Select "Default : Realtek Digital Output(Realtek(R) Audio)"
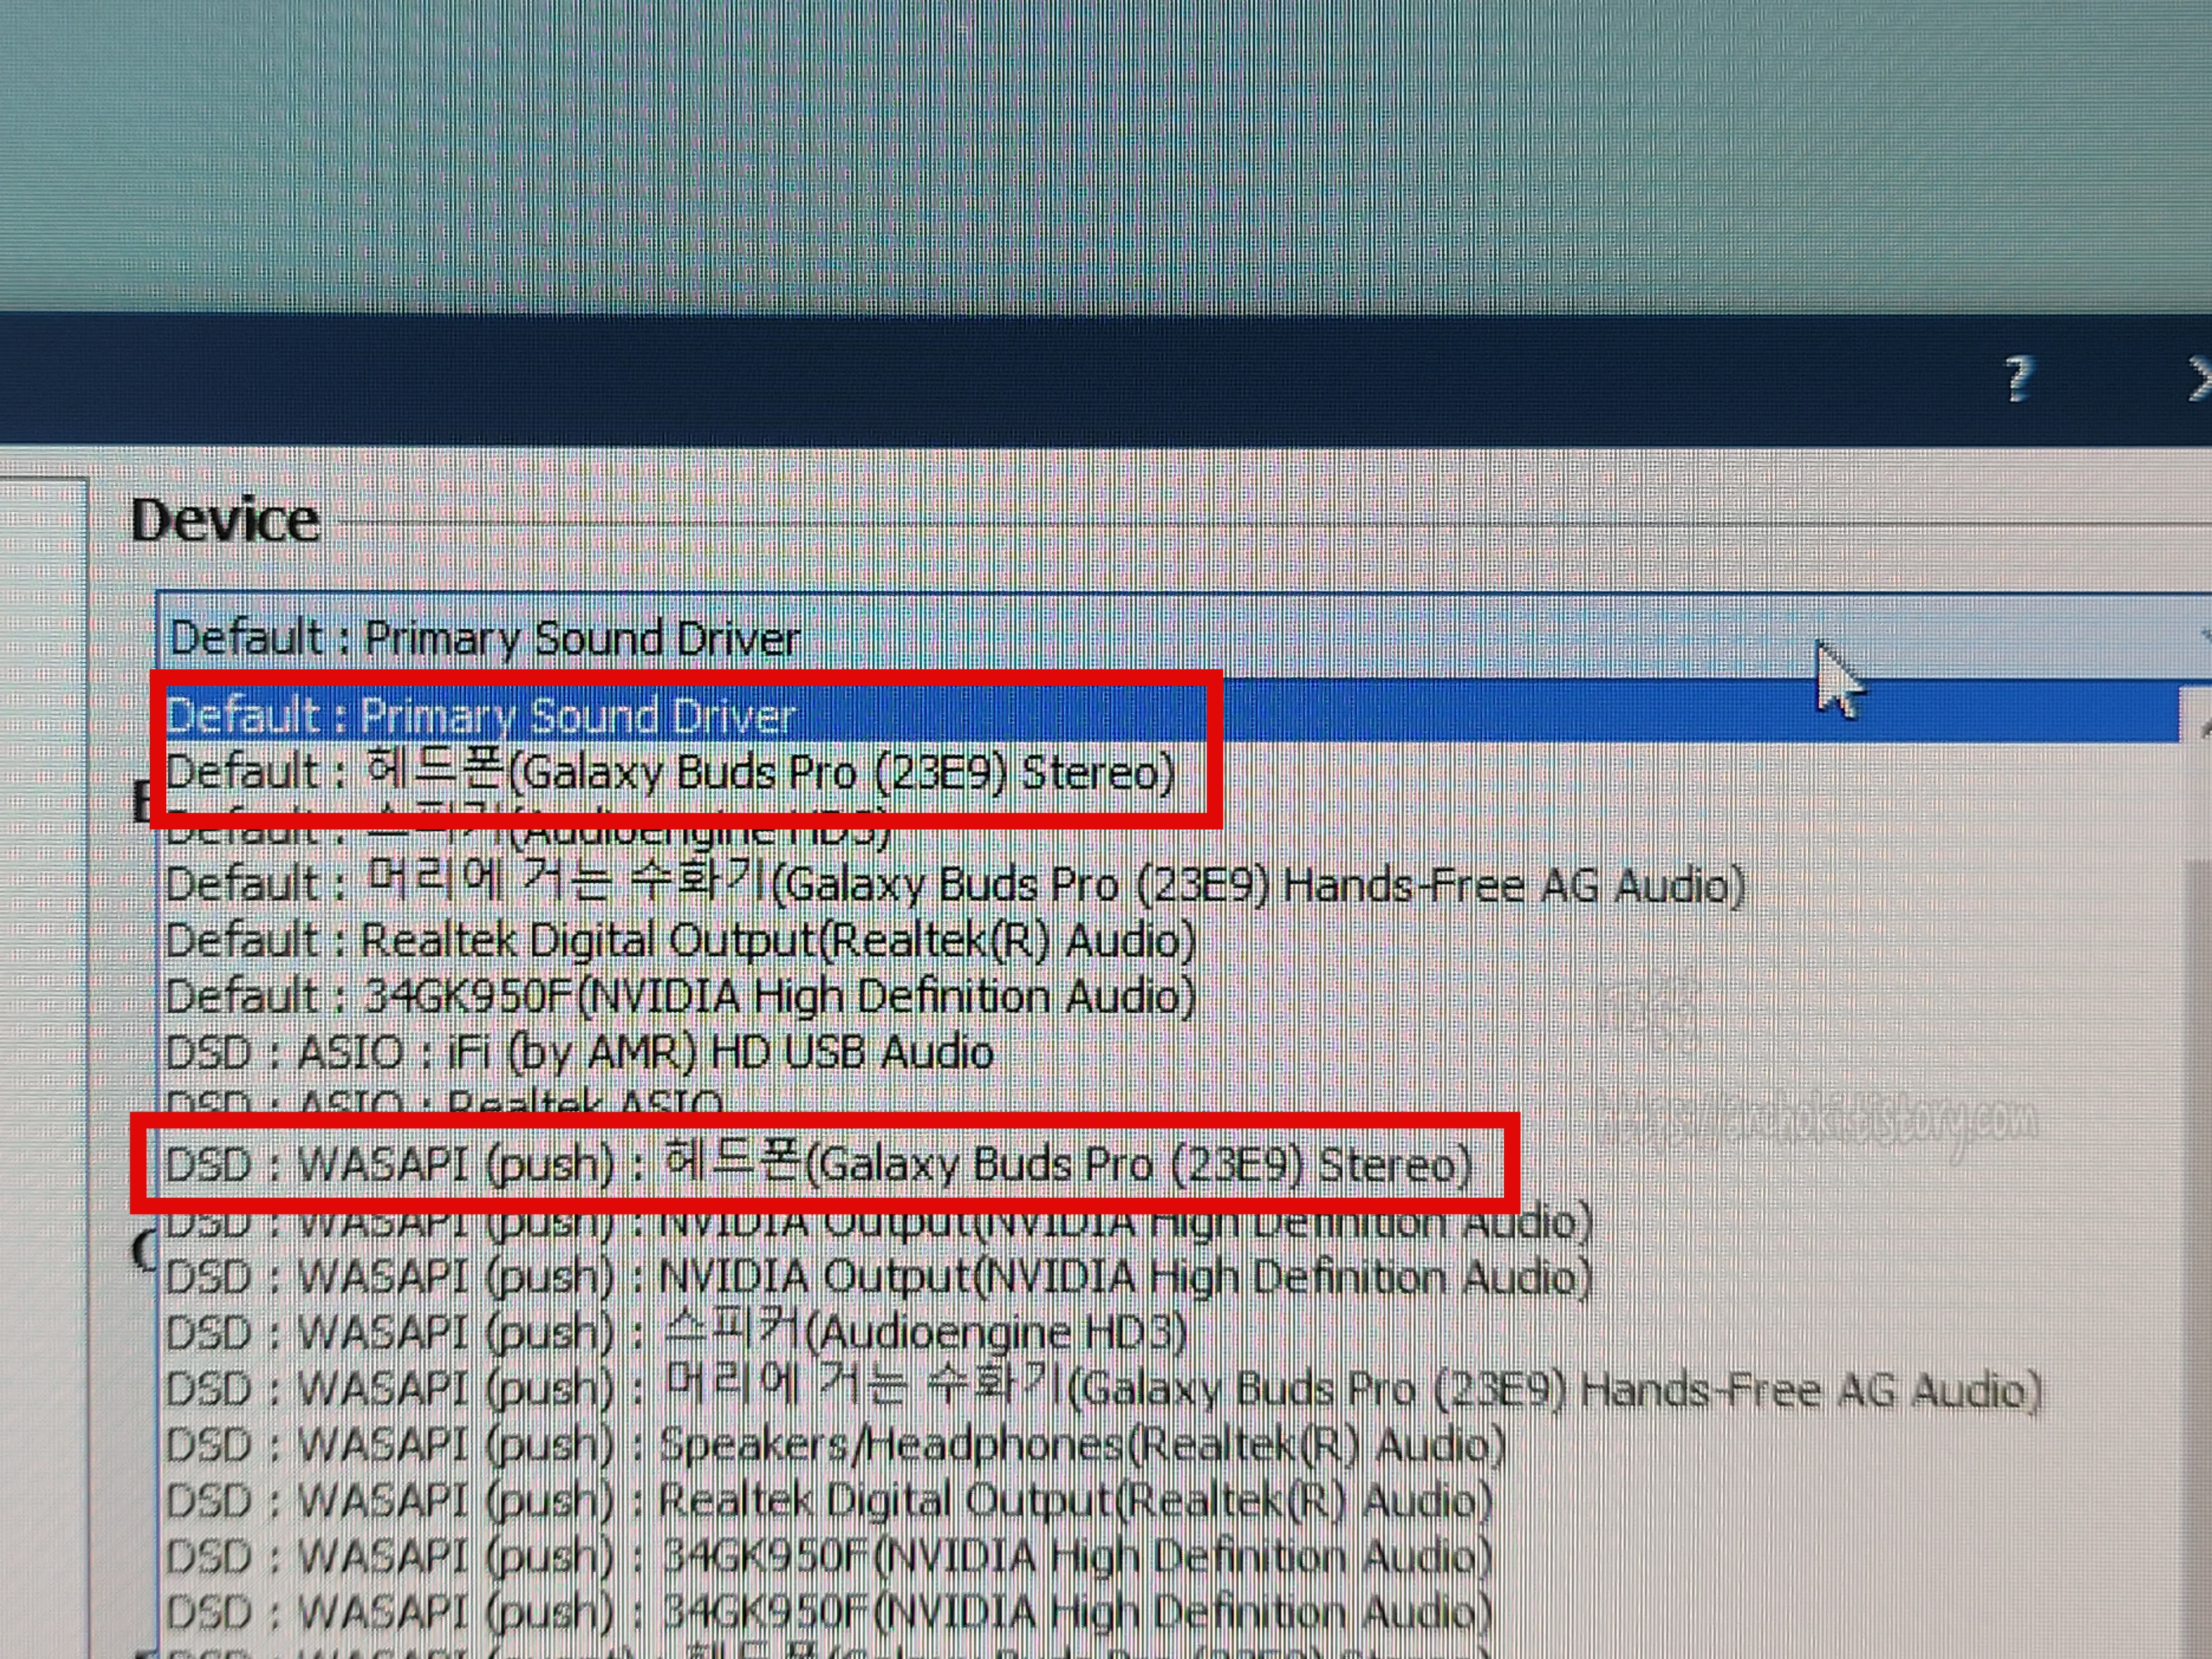The width and height of the screenshot is (2212, 1659). click(1170, 941)
